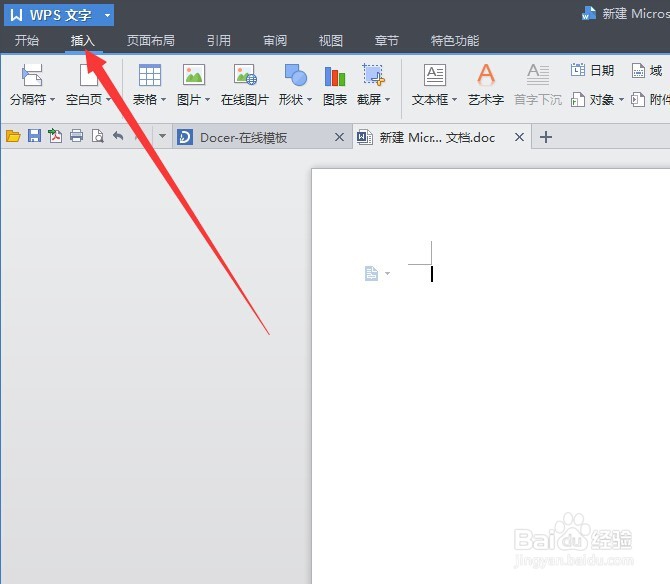This screenshot has height=584, width=670.
Task: Save the document with the floppy icon
Action: pos(34,137)
